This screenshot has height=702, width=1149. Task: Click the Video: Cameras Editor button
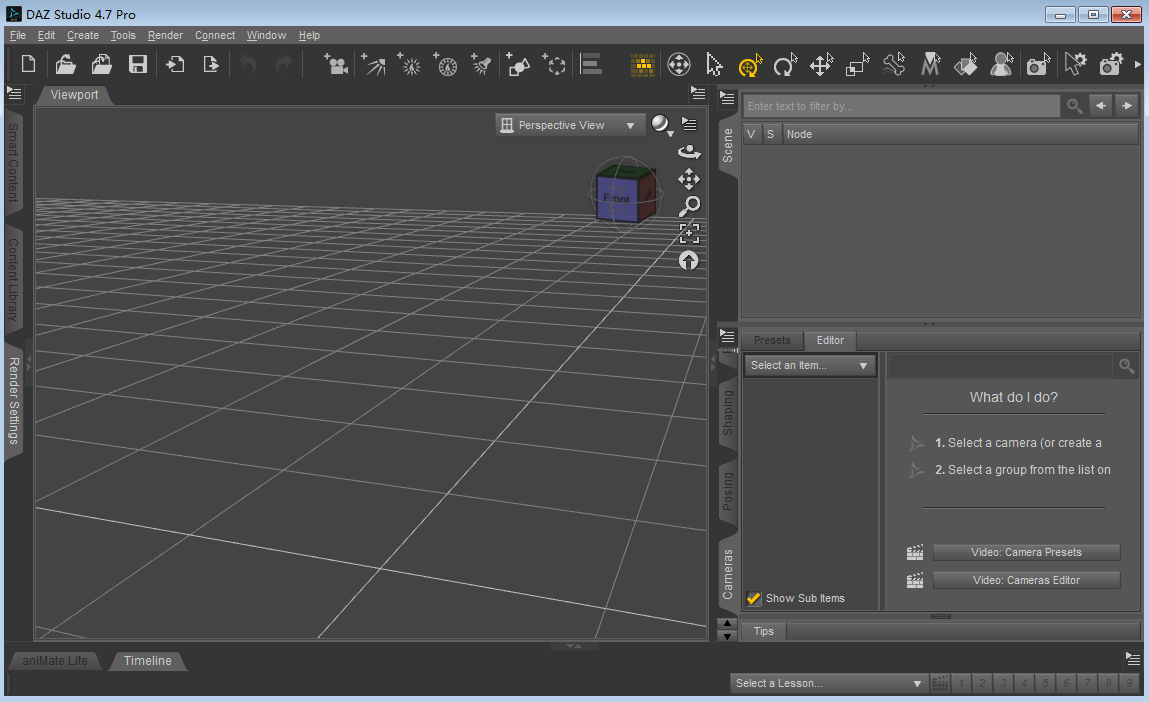(x=1026, y=580)
